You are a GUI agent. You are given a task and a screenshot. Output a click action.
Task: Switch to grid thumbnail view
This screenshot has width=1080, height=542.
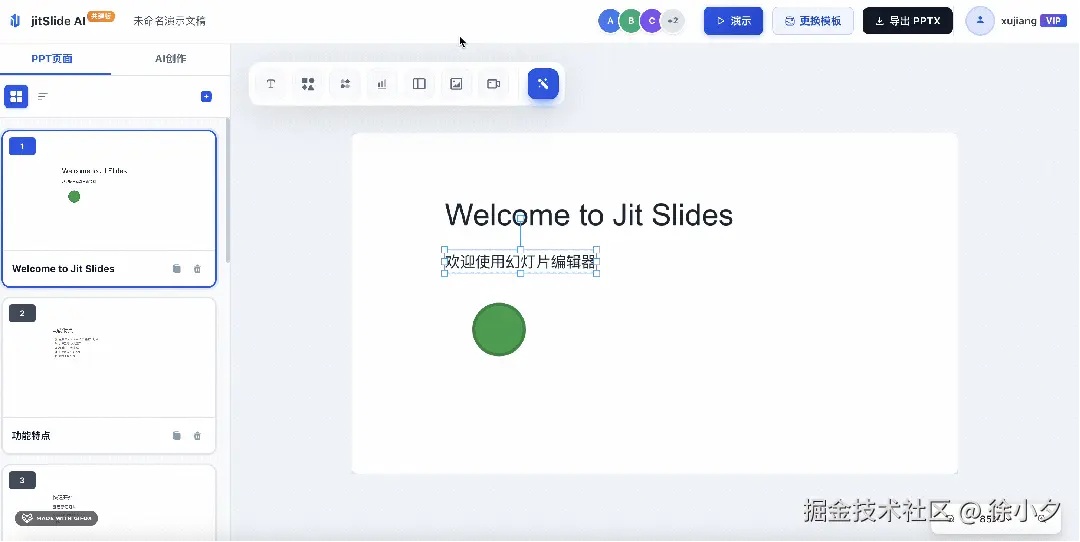click(x=16, y=96)
